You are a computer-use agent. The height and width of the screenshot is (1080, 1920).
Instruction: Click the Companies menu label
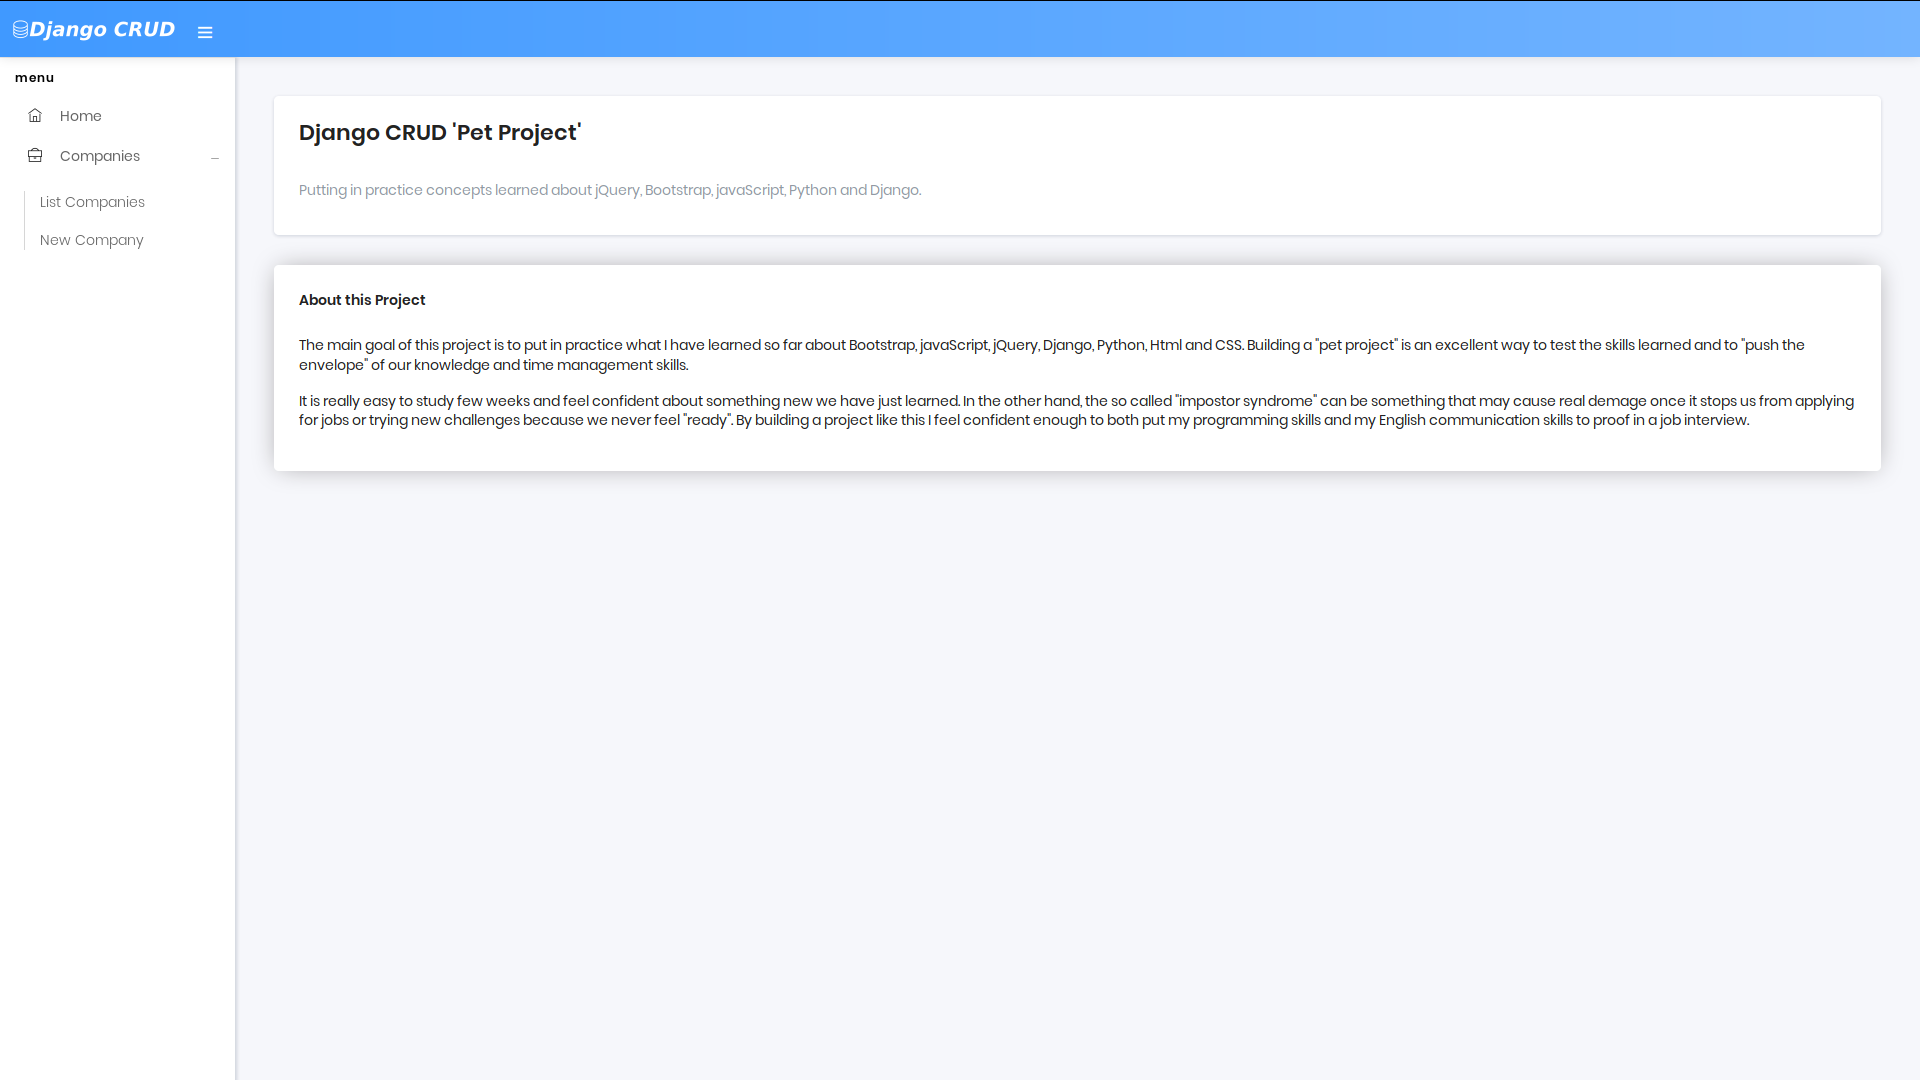[100, 156]
